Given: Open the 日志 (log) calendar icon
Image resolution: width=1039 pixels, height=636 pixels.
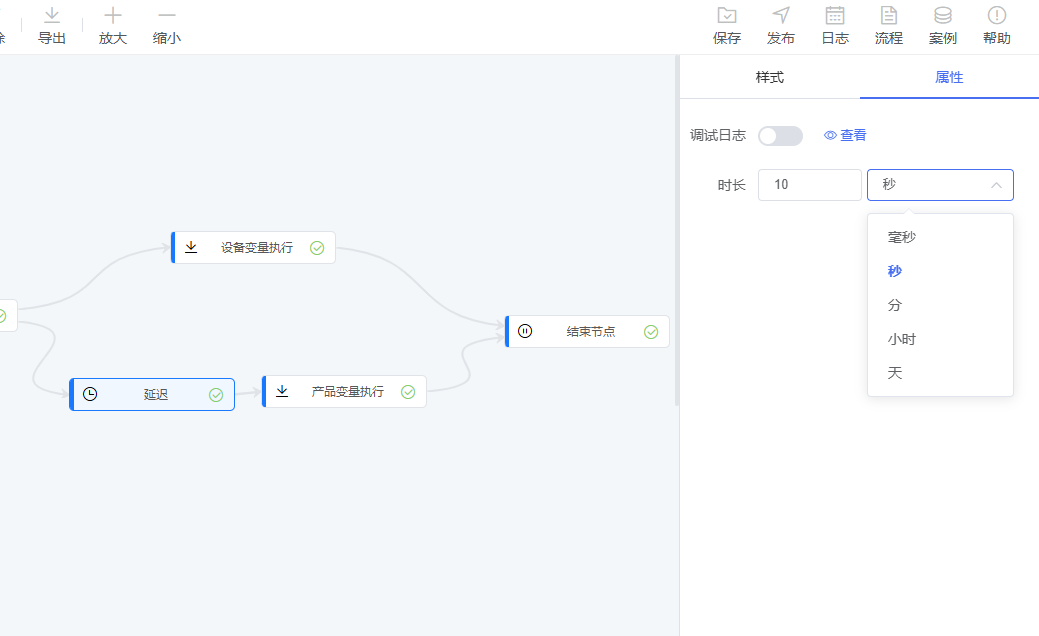Looking at the screenshot, I should pyautogui.click(x=835, y=16).
